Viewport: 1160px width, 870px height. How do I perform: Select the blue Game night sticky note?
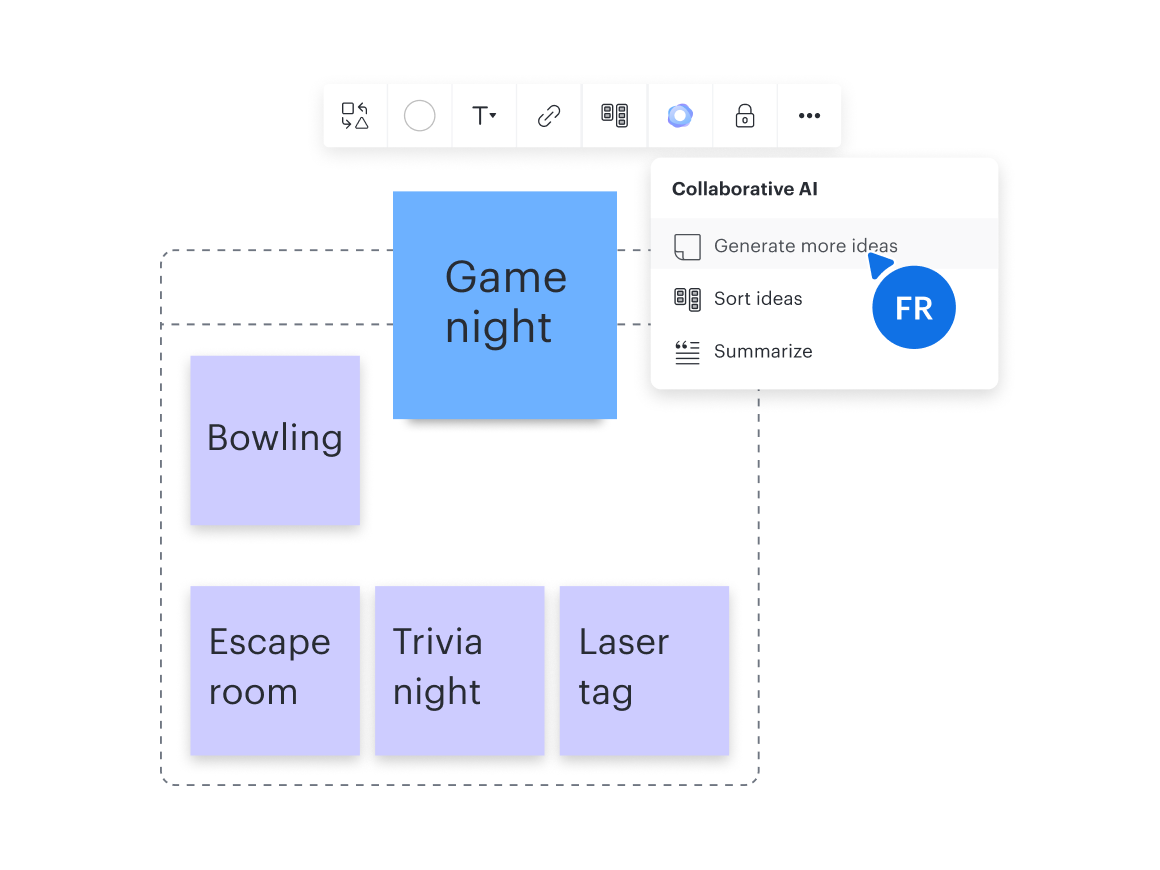(505, 304)
